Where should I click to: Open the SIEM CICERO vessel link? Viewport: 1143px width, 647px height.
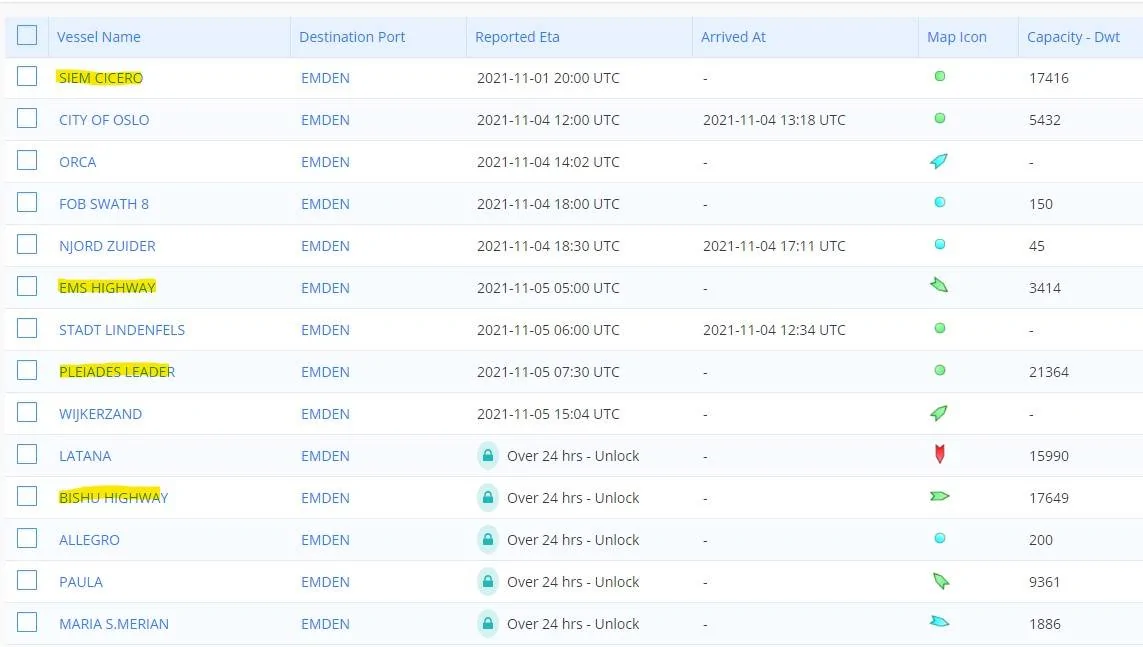pos(101,78)
